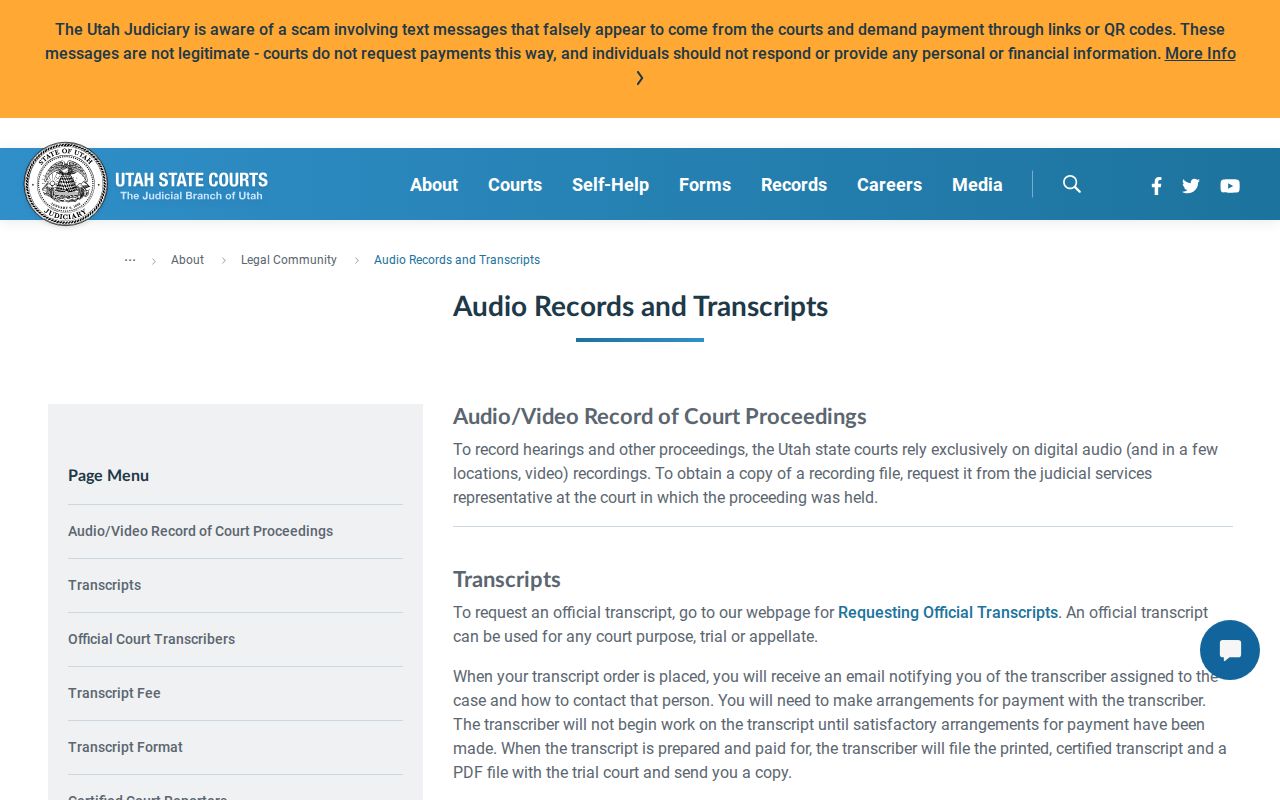1280x800 pixels.
Task: Open the Records navigation menu
Action: (x=794, y=185)
